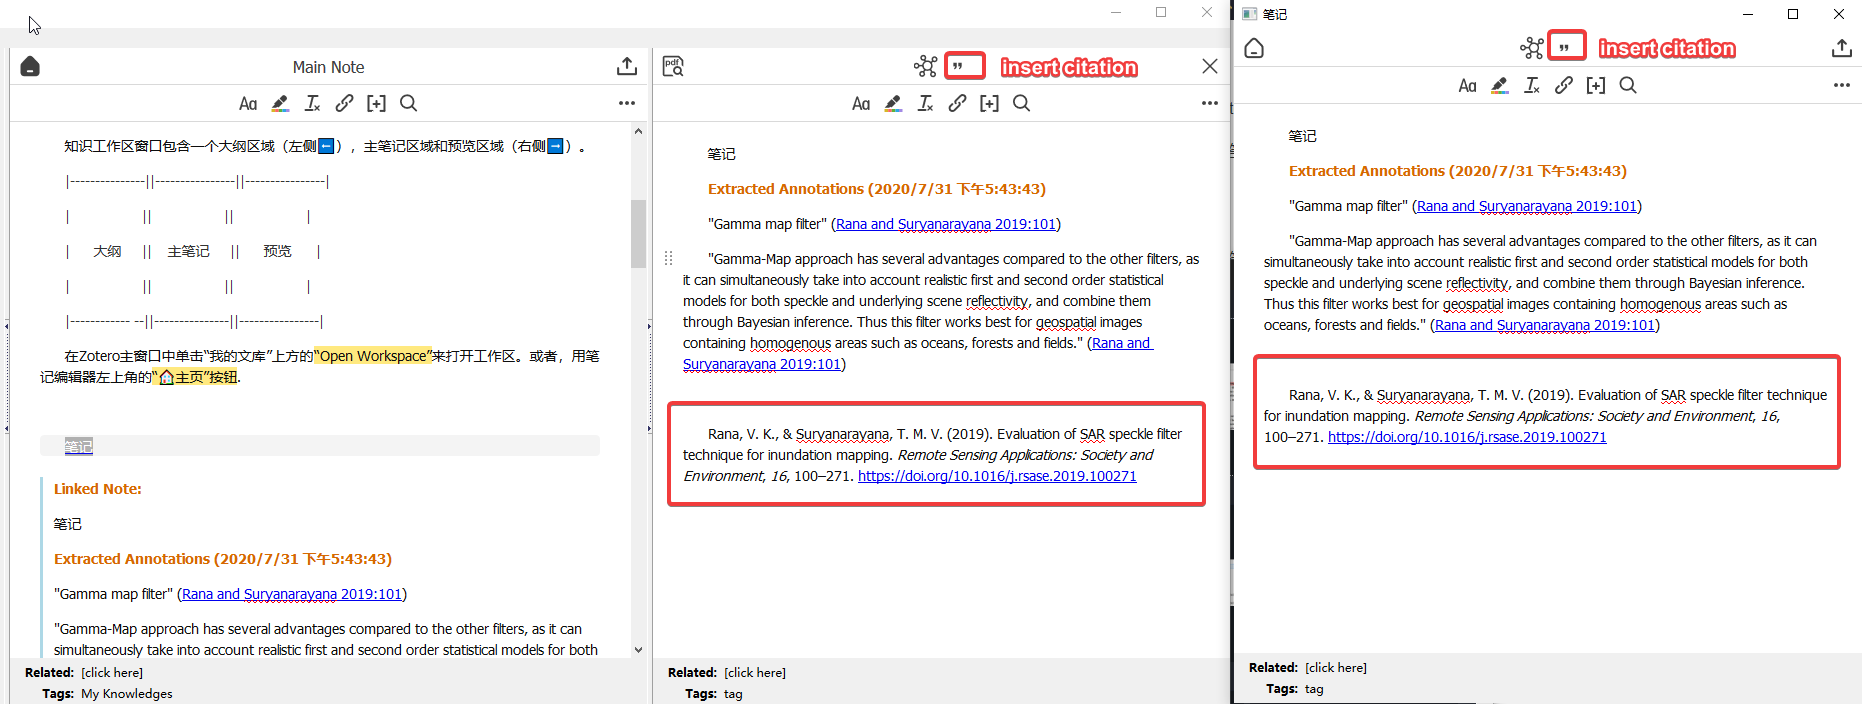This screenshot has height=704, width=1862.
Task: Select highlight color tool in Main Note toolbar
Action: [x=280, y=103]
